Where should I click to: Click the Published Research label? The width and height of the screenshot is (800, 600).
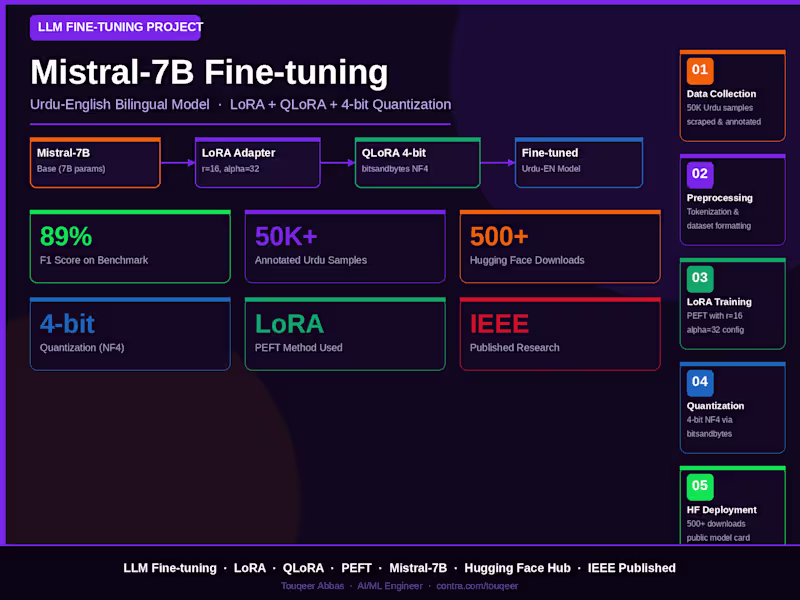pos(514,348)
